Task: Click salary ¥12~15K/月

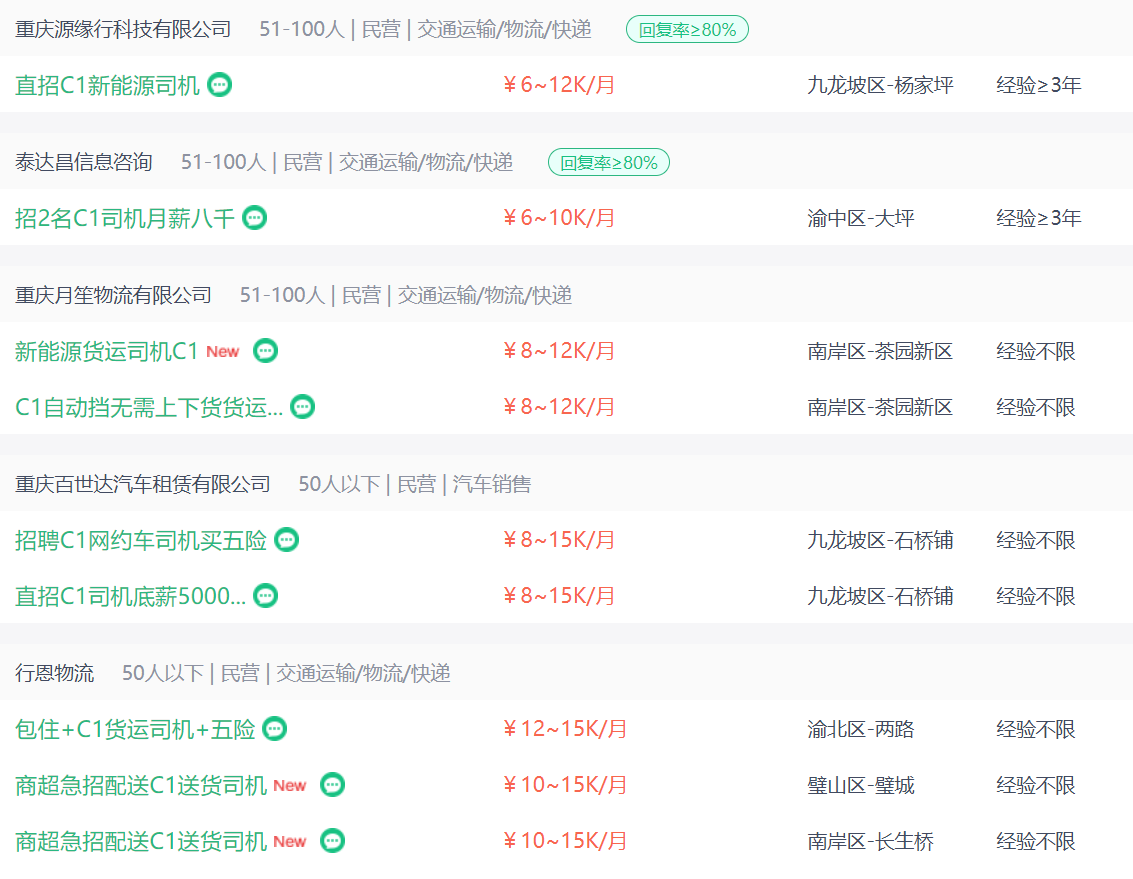Action: pos(565,729)
